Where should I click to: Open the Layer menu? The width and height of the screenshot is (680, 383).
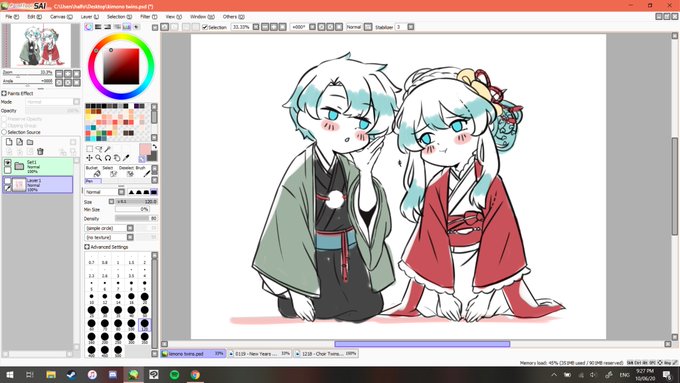pos(90,16)
